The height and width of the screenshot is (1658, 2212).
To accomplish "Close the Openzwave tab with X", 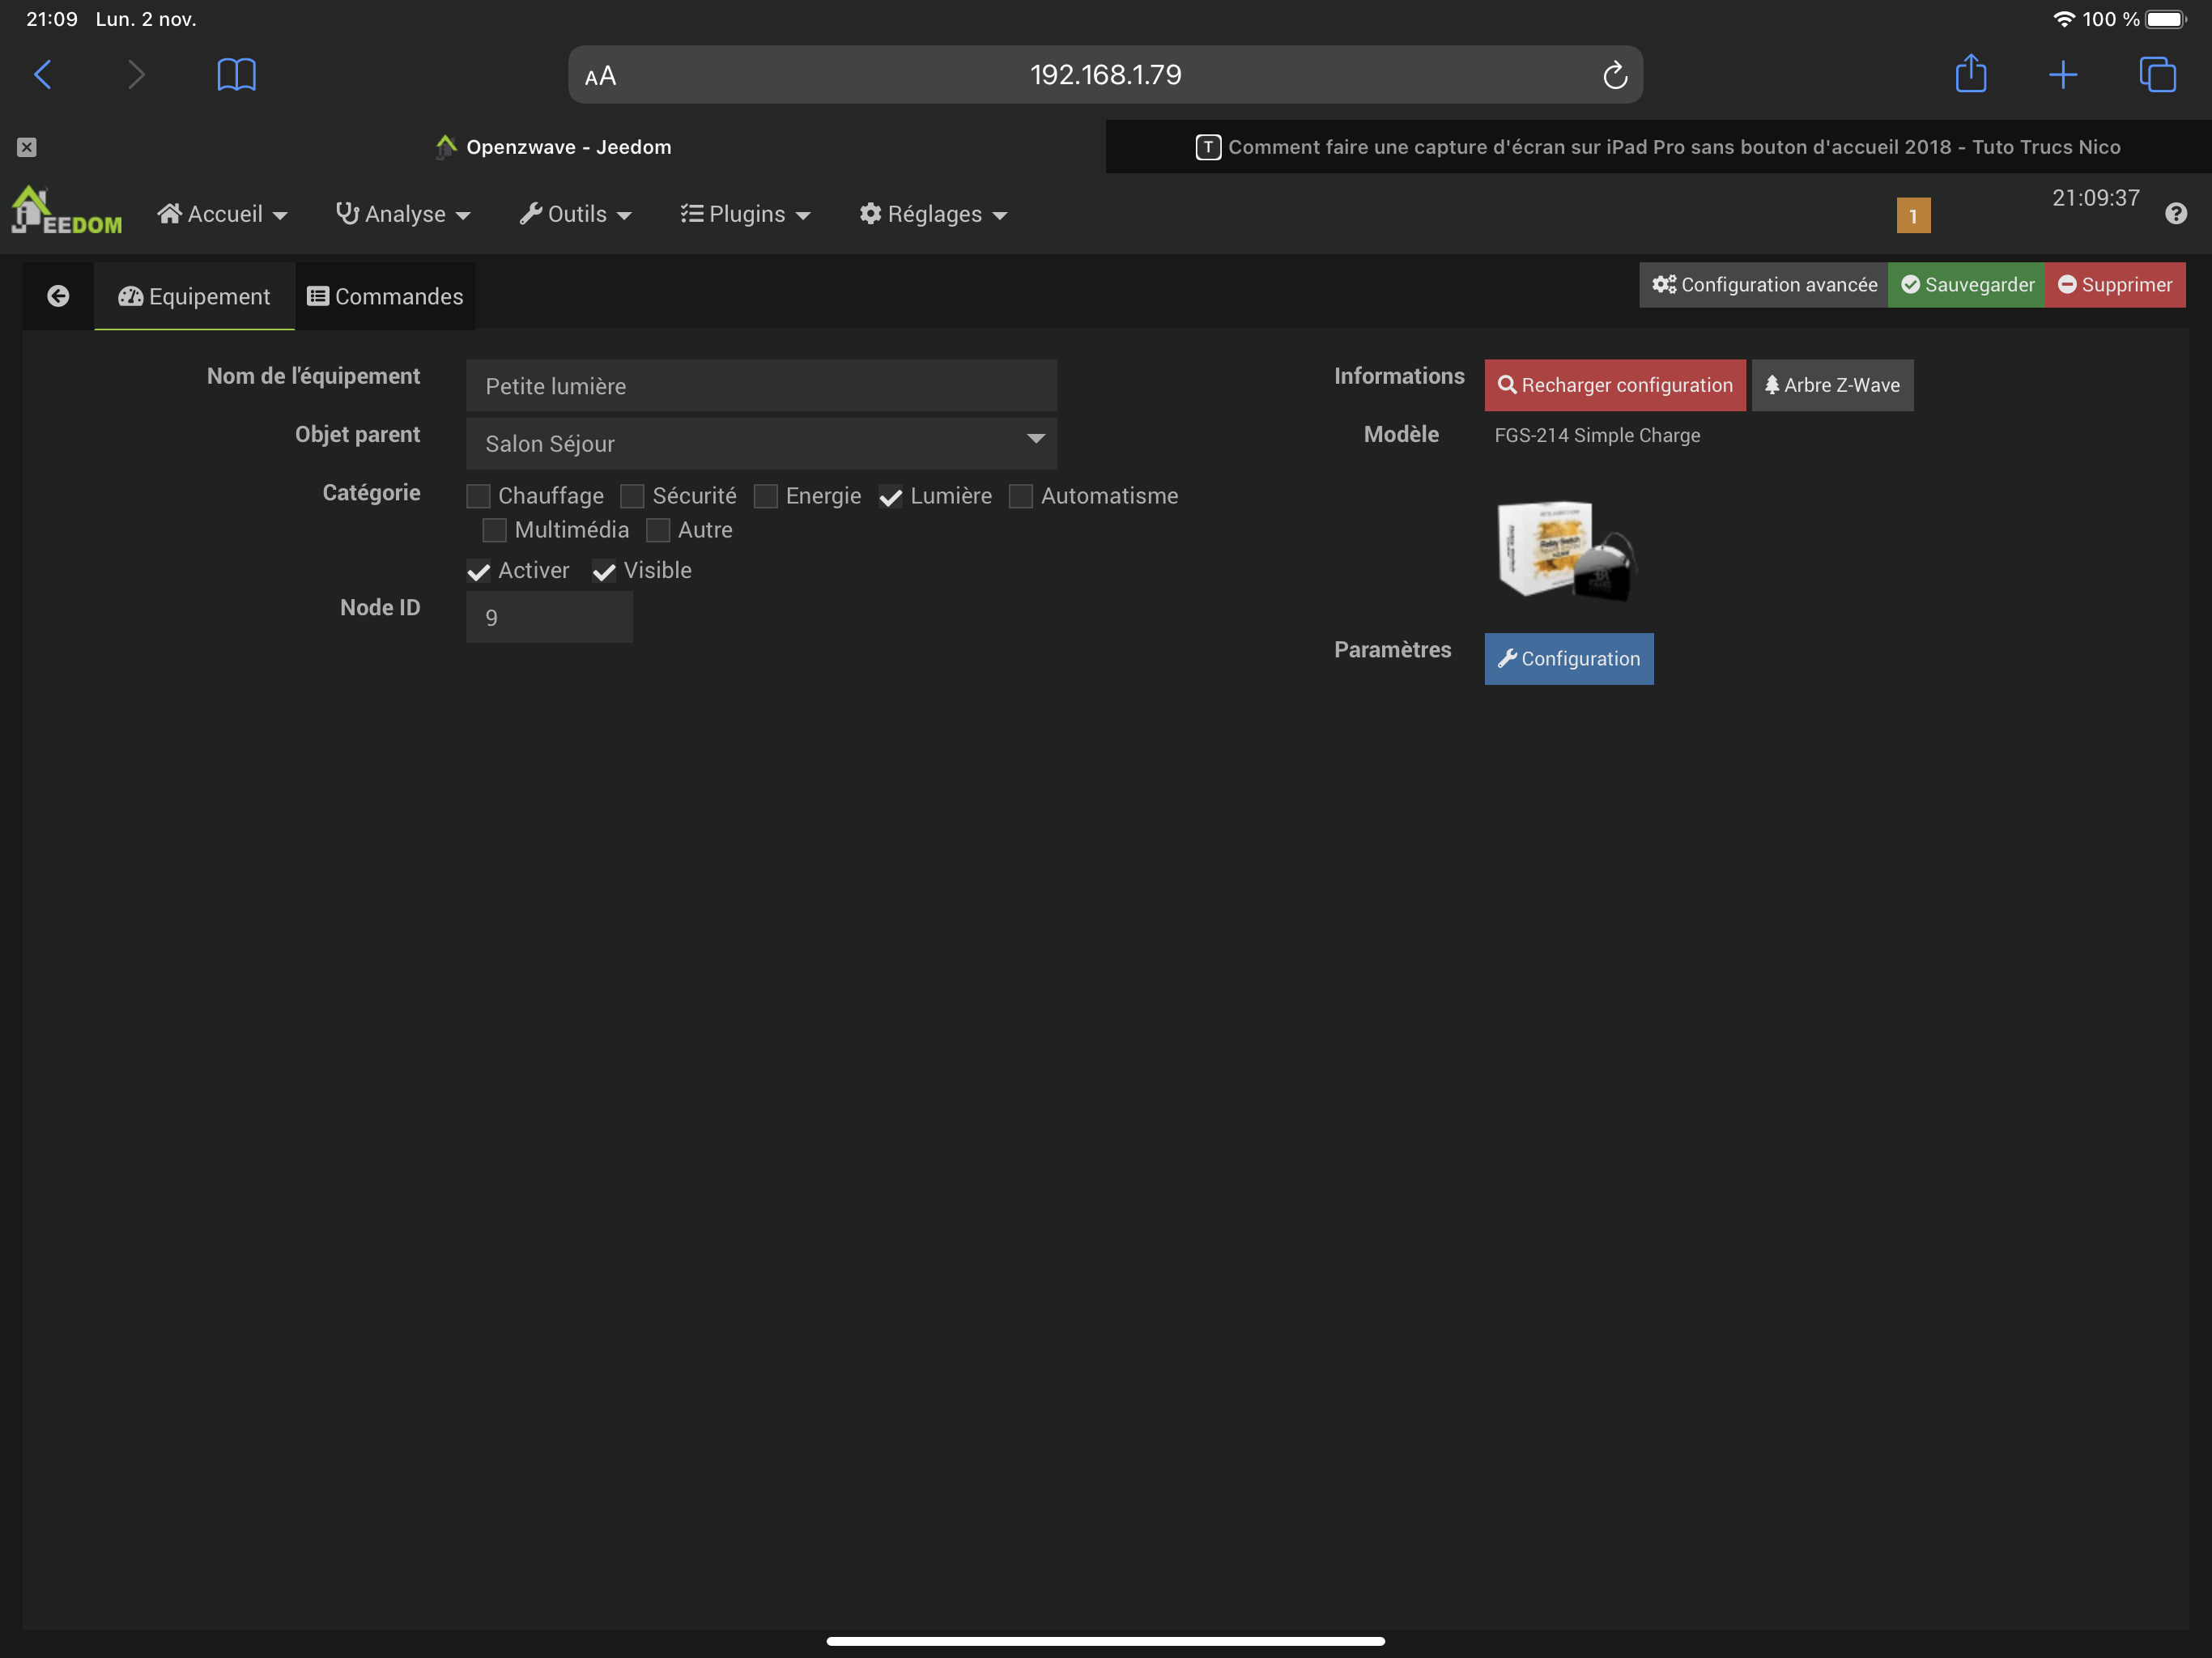I will coord(27,147).
